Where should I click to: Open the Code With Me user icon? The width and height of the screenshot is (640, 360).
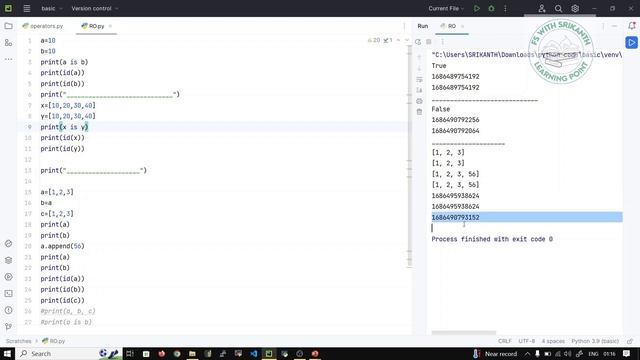(542, 8)
